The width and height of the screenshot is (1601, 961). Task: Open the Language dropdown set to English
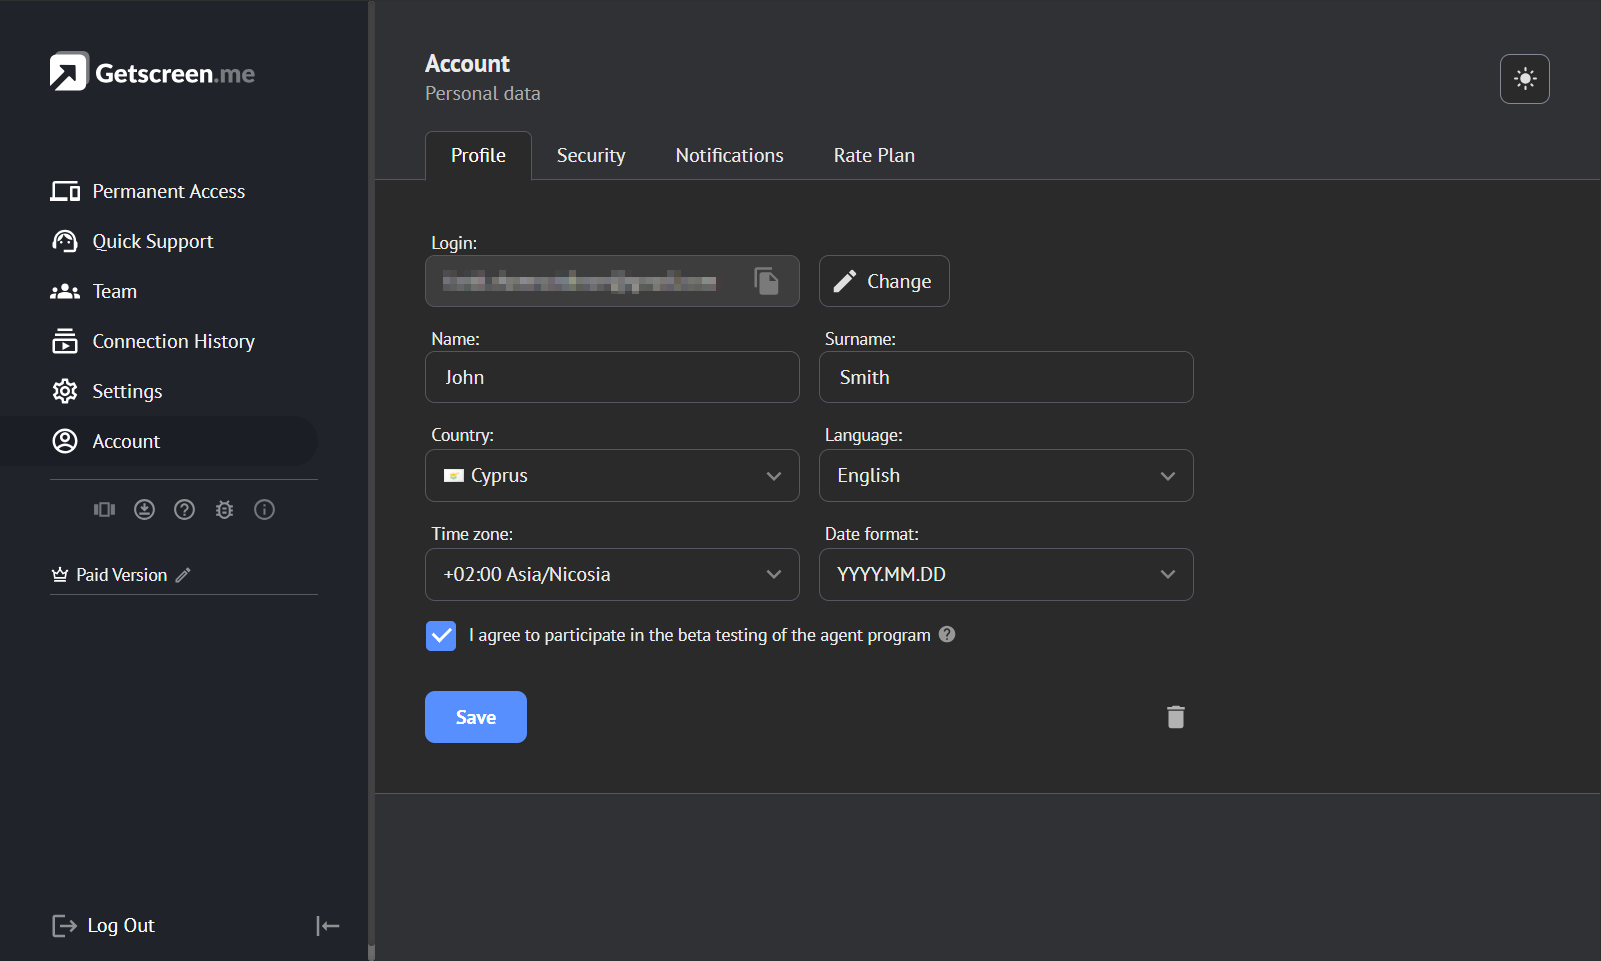click(1005, 476)
